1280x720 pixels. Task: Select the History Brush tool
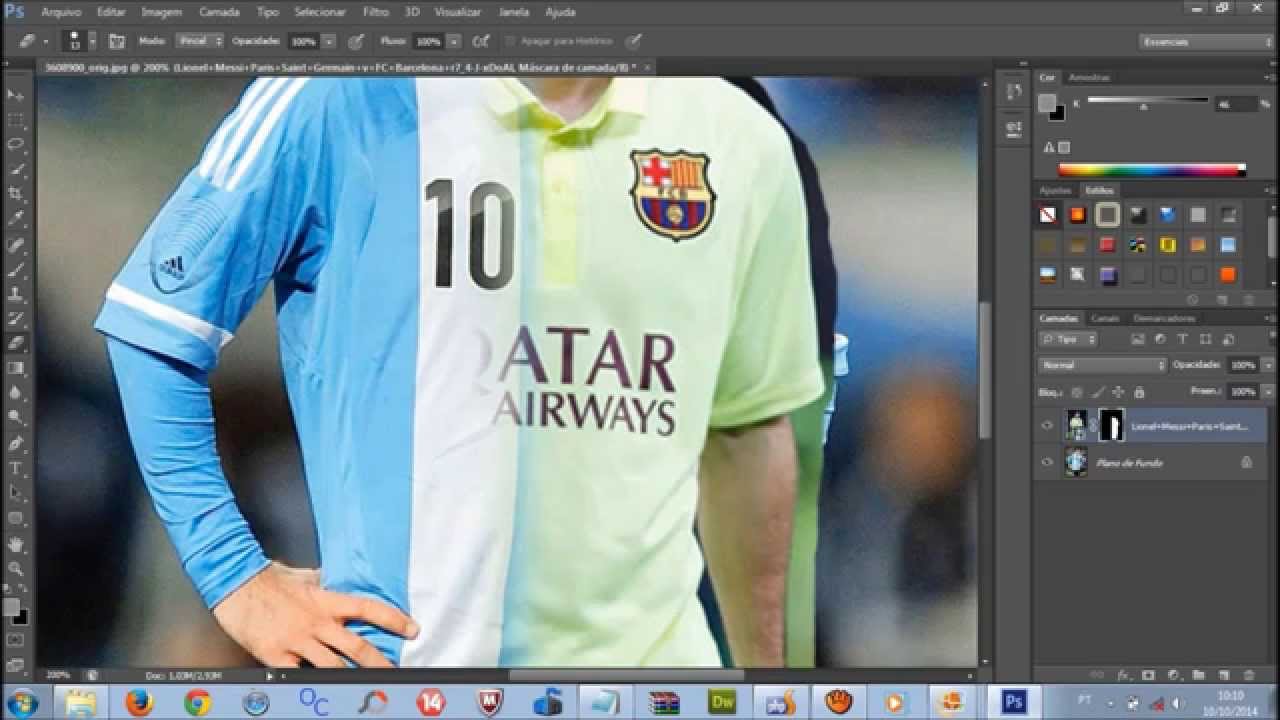coord(16,320)
